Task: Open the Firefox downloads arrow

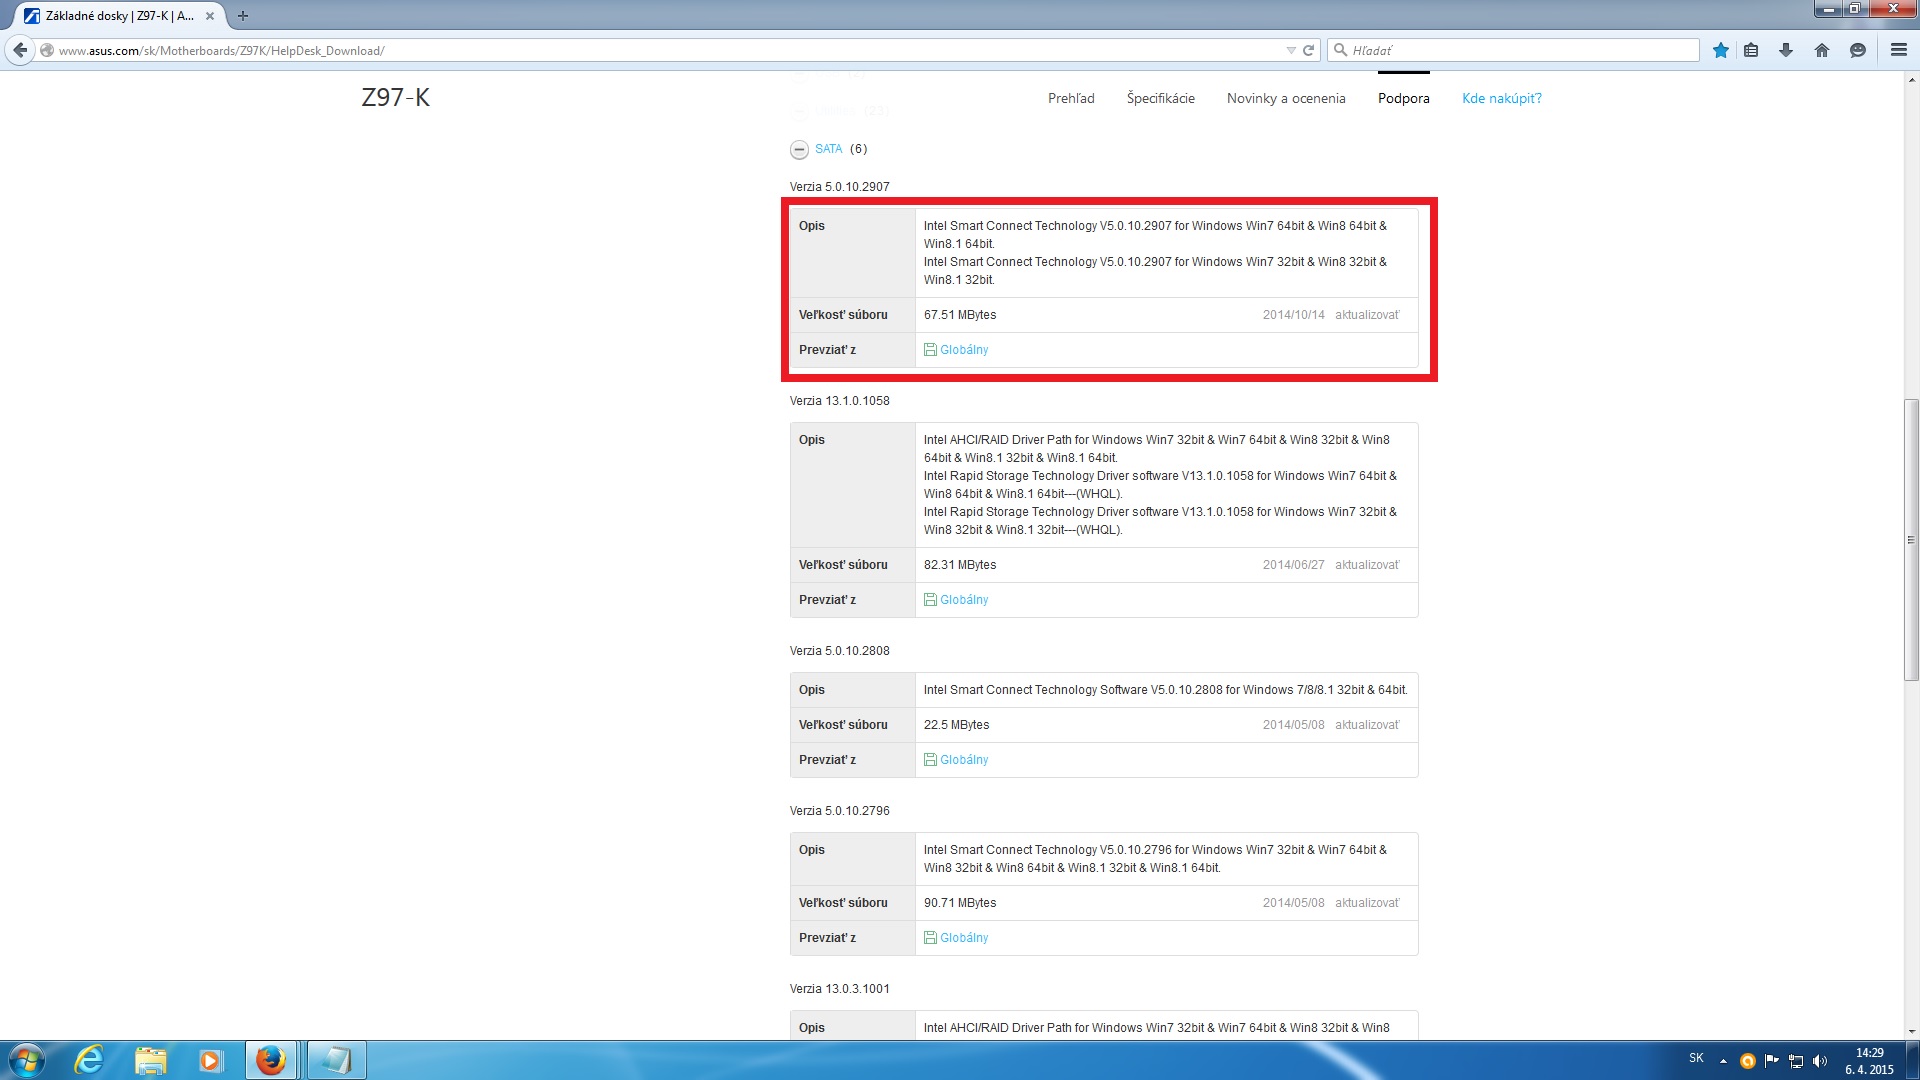Action: pos(1786,50)
